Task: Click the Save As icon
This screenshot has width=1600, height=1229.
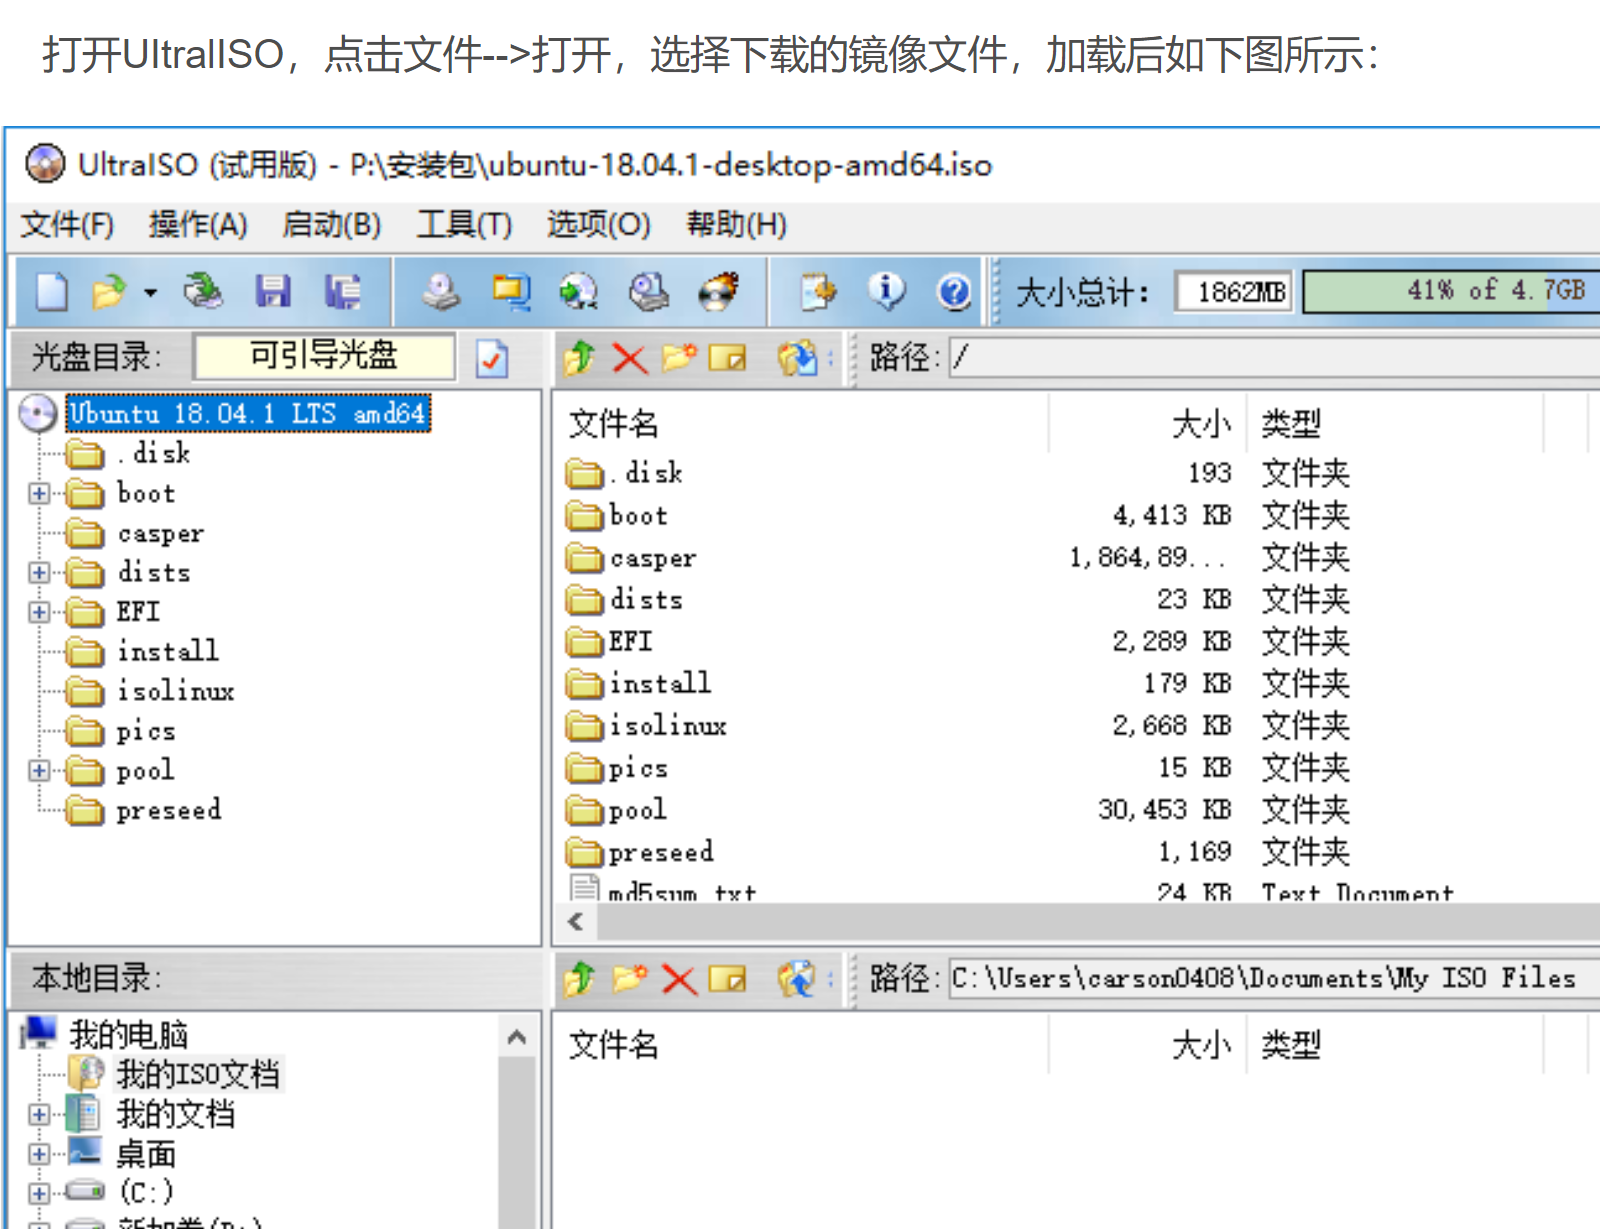Action: tap(342, 291)
